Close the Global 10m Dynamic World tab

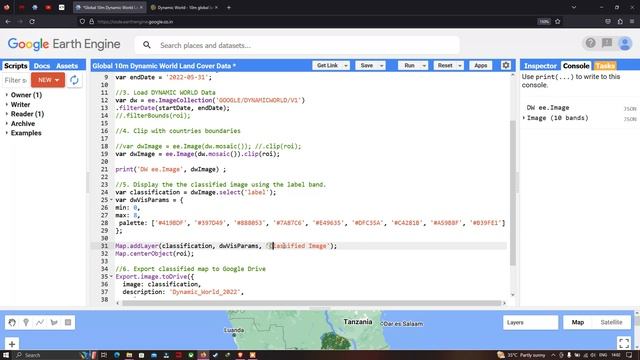tap(141, 7)
